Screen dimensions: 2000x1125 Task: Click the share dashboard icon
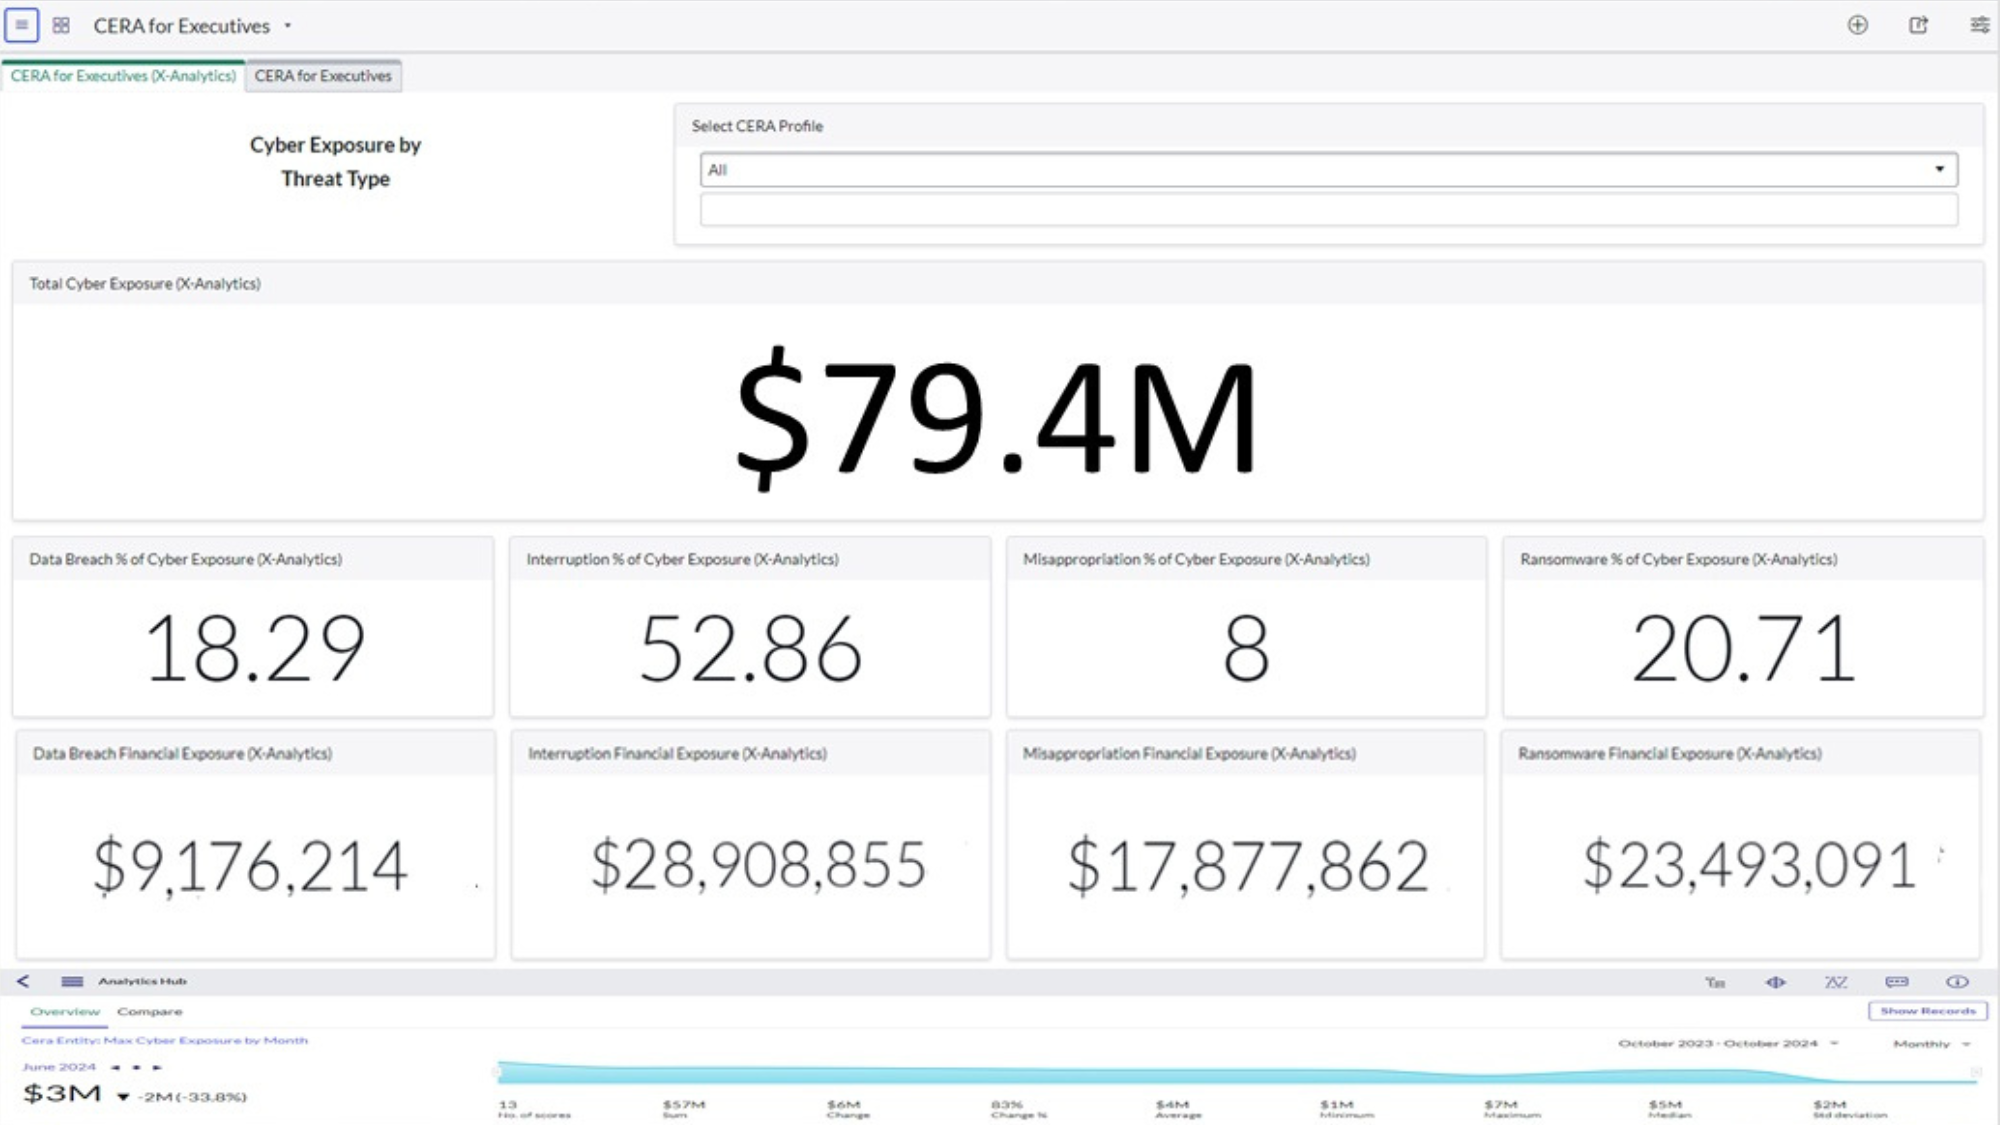point(1918,25)
